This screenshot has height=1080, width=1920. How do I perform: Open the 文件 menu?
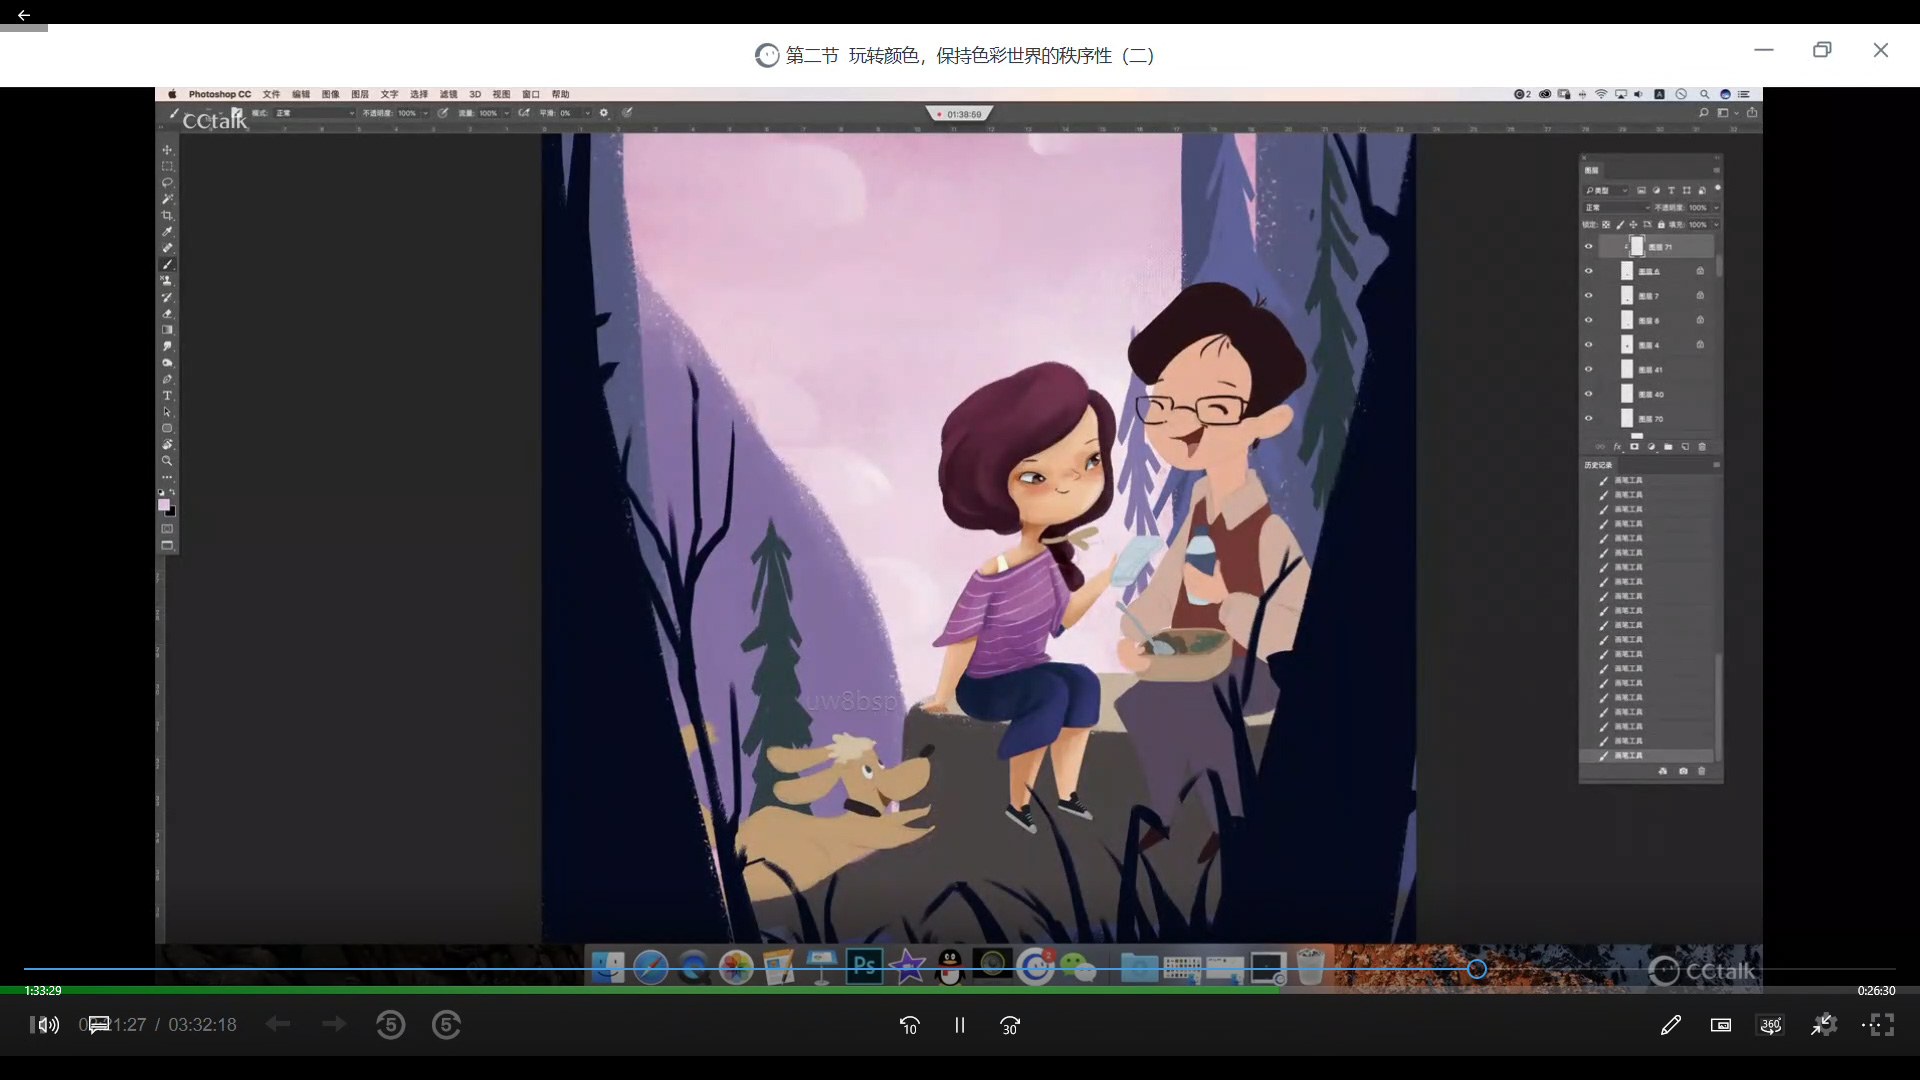[271, 94]
